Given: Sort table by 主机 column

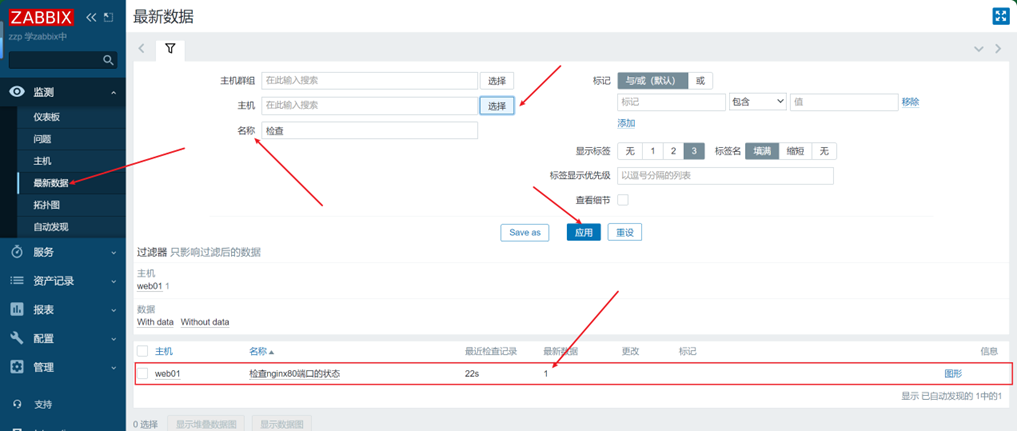Looking at the screenshot, I should pyautogui.click(x=164, y=351).
